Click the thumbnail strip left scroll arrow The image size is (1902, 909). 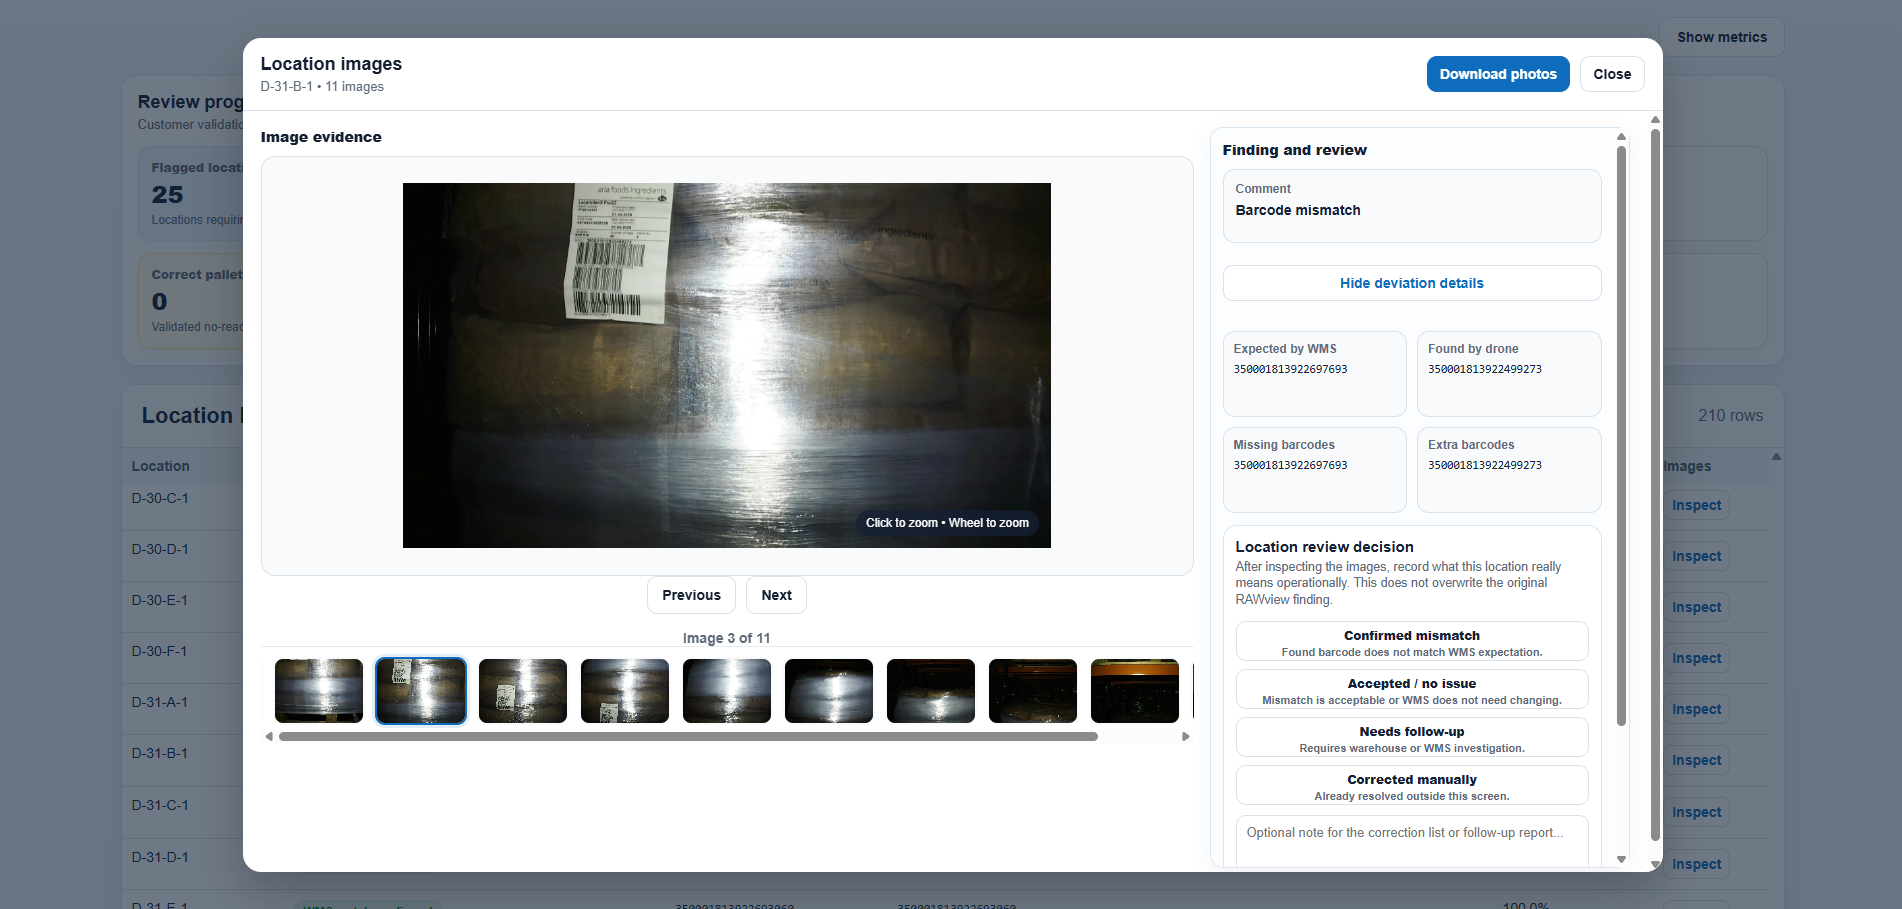[x=269, y=737]
